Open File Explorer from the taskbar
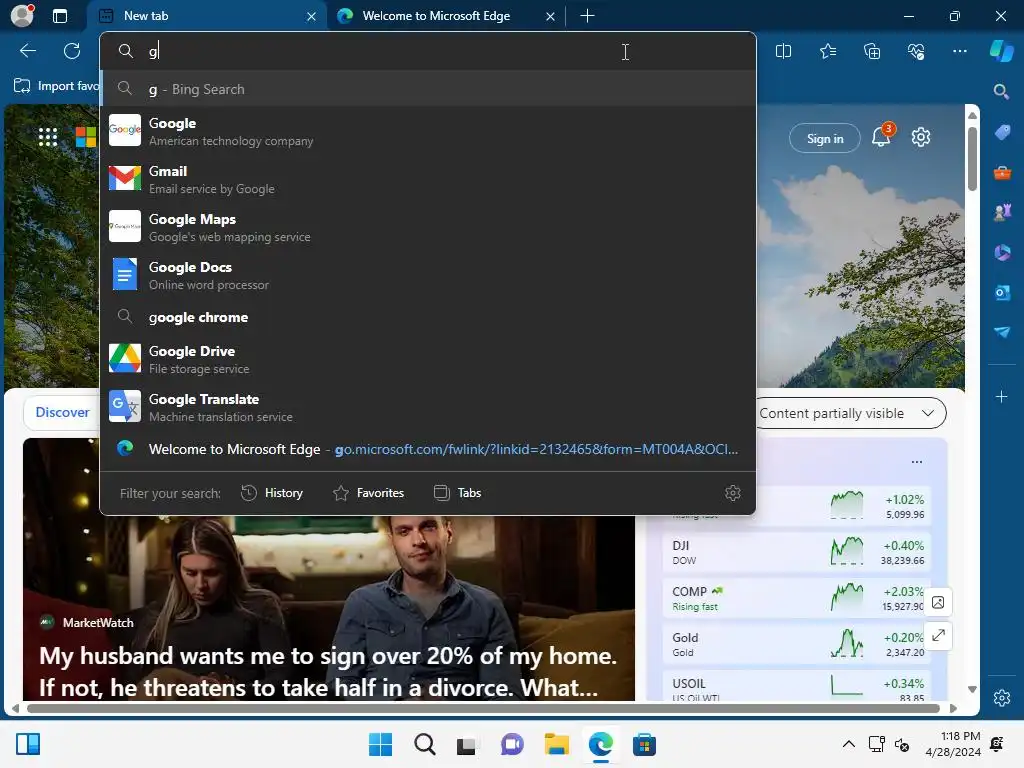Viewport: 1024px width, 768px height. 556,744
